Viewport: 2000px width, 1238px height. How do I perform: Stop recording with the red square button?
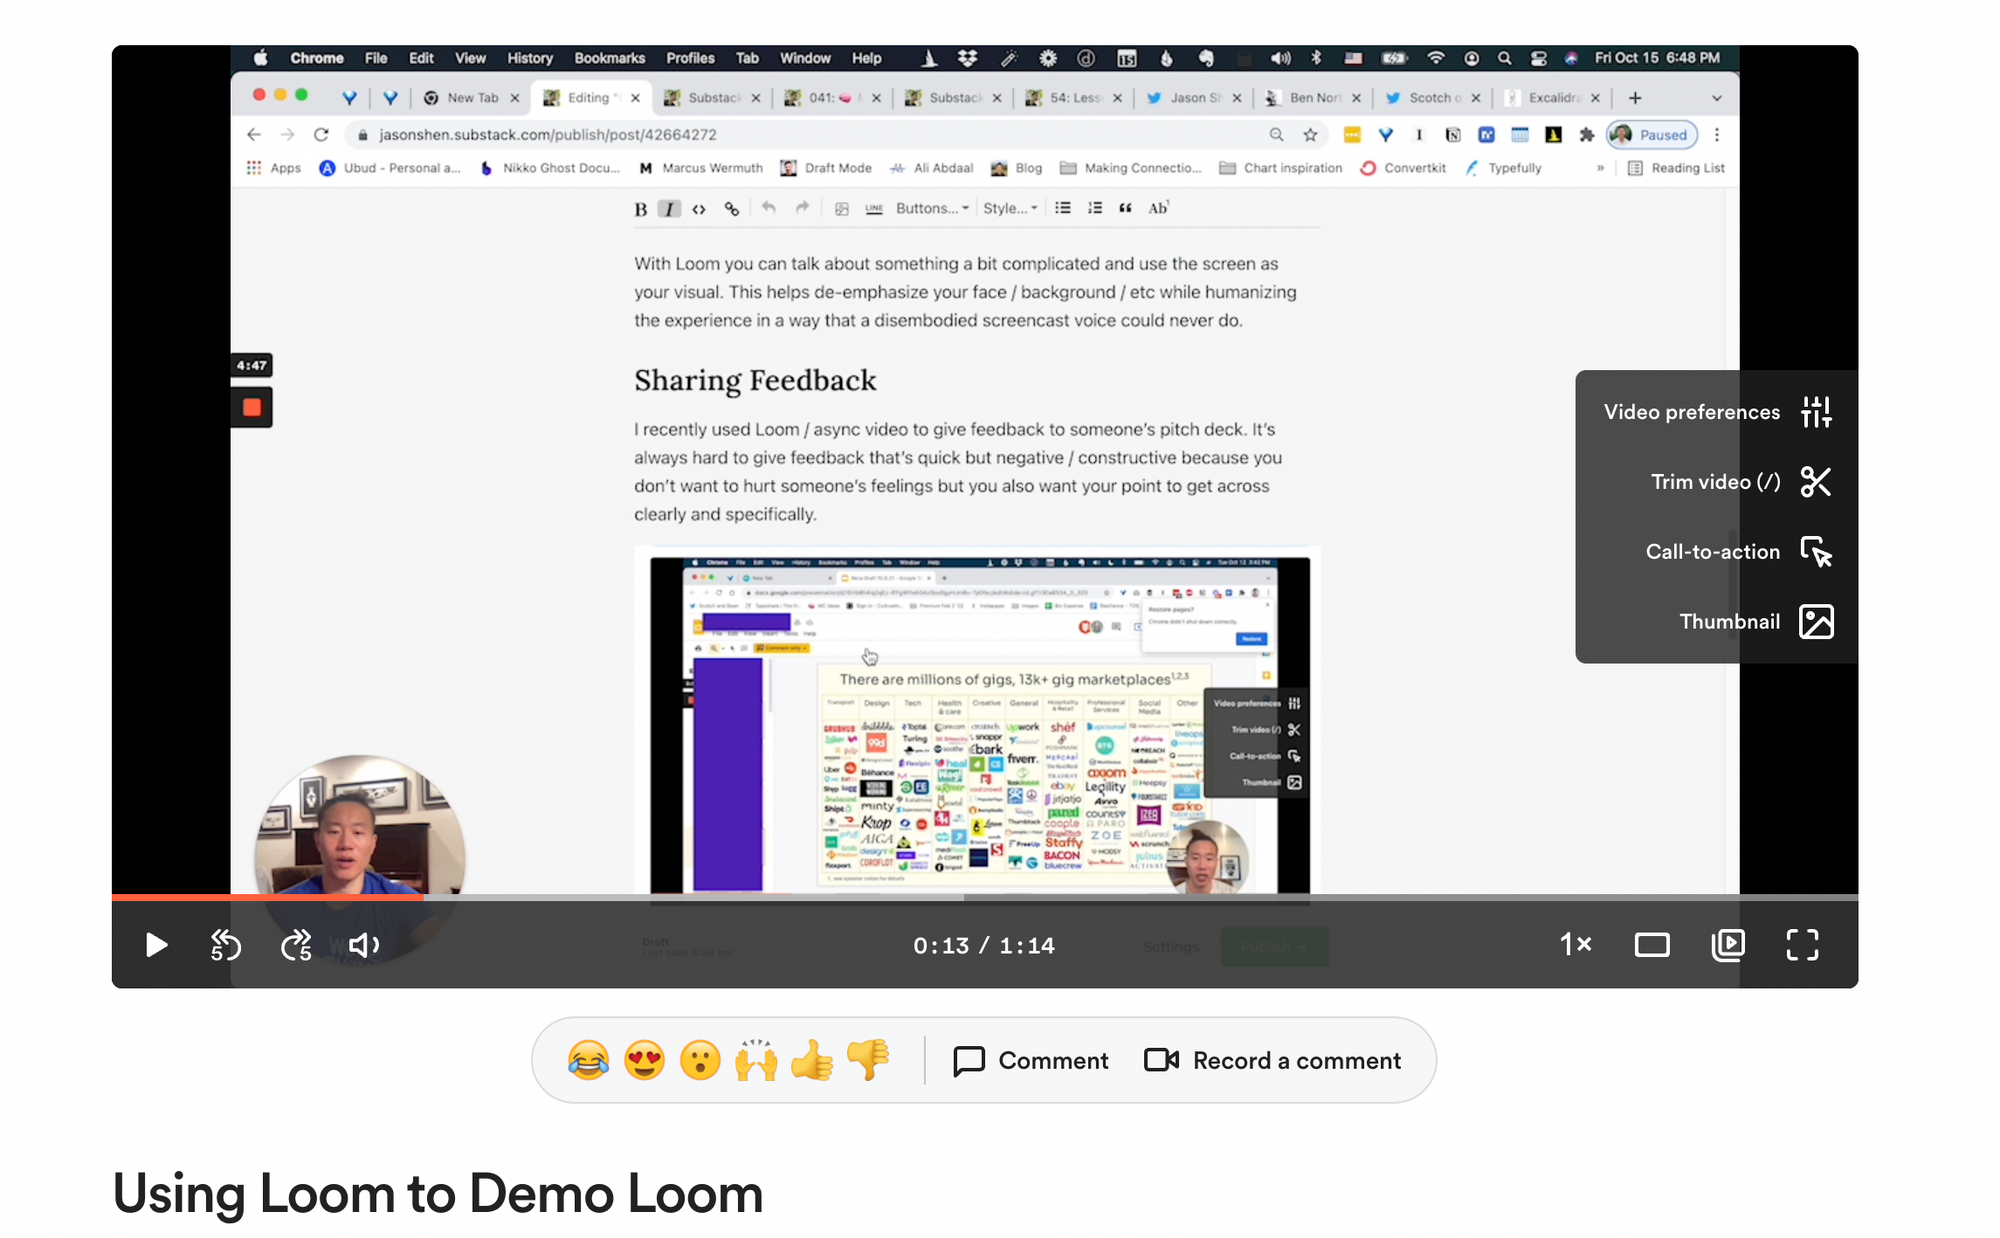pyautogui.click(x=252, y=407)
